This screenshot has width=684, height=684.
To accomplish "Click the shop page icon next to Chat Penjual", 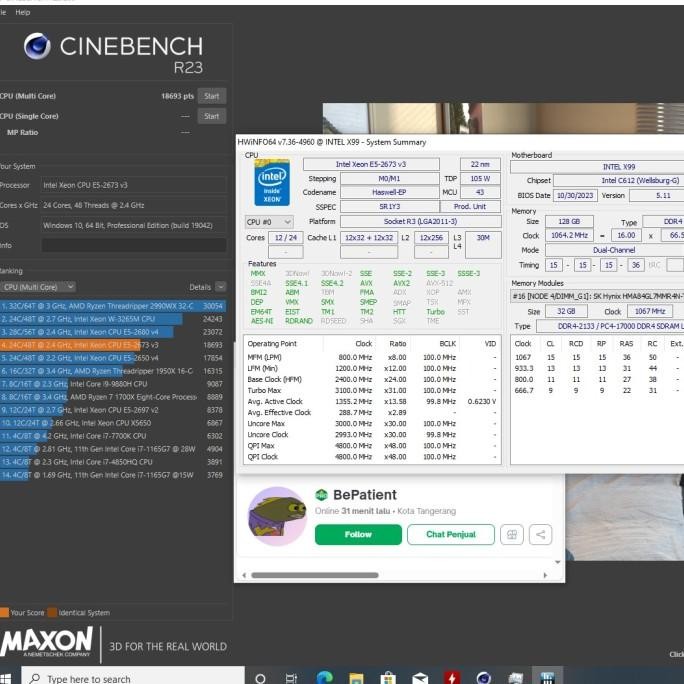I will tap(512, 534).
